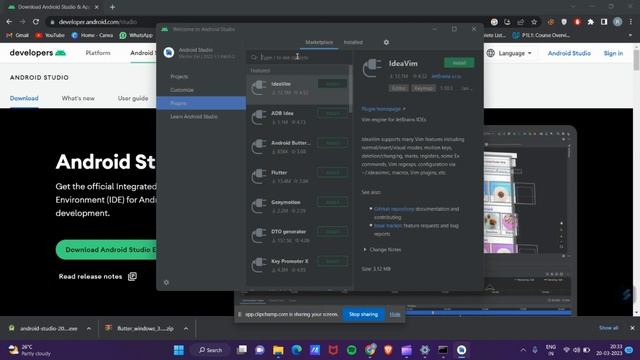Click the ADB Idea plugin icon

(x=259, y=117)
